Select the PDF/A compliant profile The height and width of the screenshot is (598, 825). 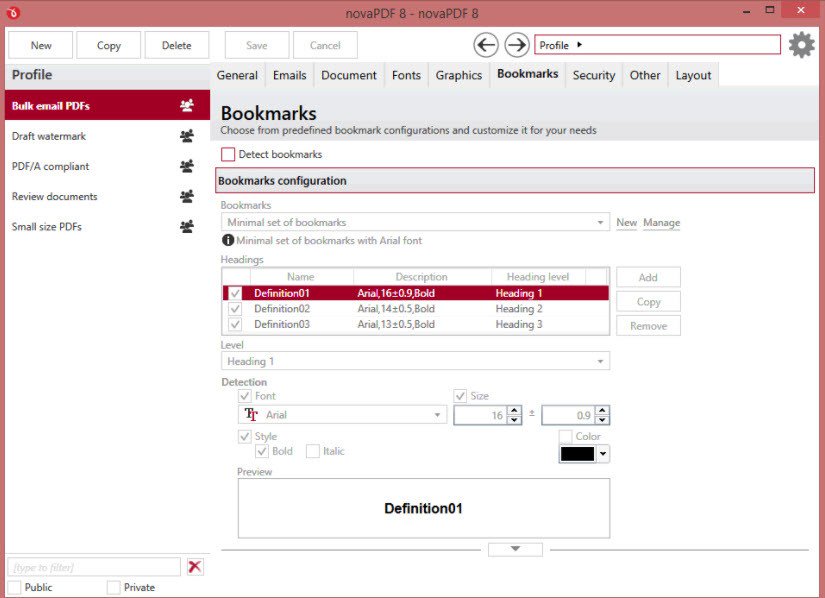(107, 166)
